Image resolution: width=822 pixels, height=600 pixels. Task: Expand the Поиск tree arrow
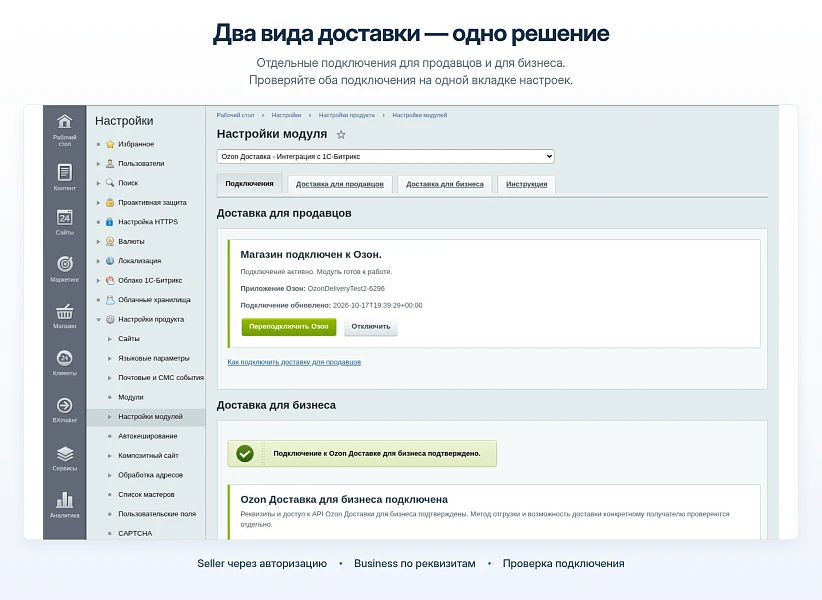click(x=98, y=183)
